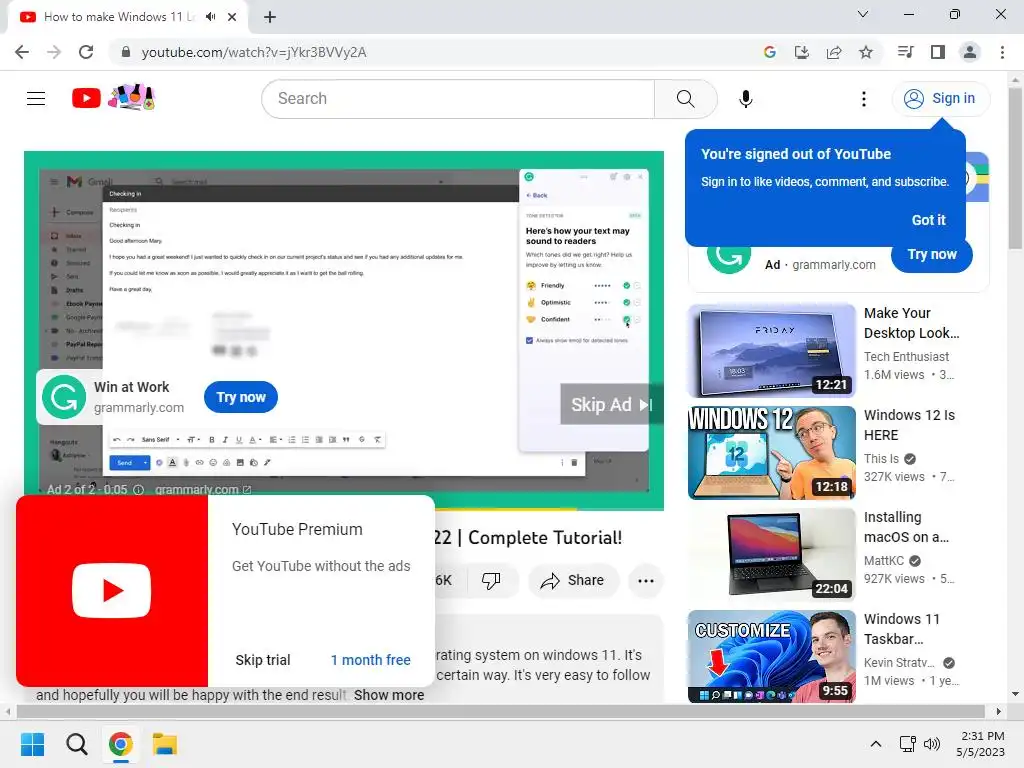Click Skip trial in Premium popup
This screenshot has width=1024, height=768.
(263, 660)
